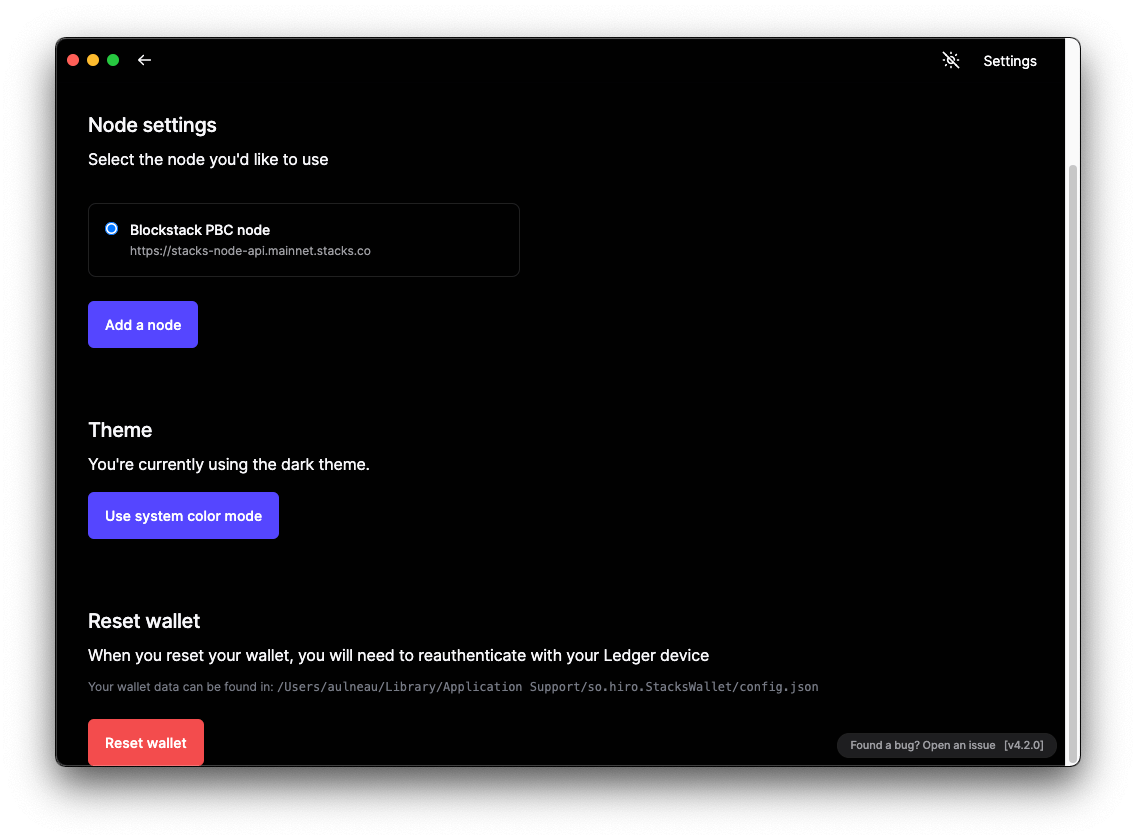1136x840 pixels.
Task: Click Use system color mode button
Action: click(183, 516)
